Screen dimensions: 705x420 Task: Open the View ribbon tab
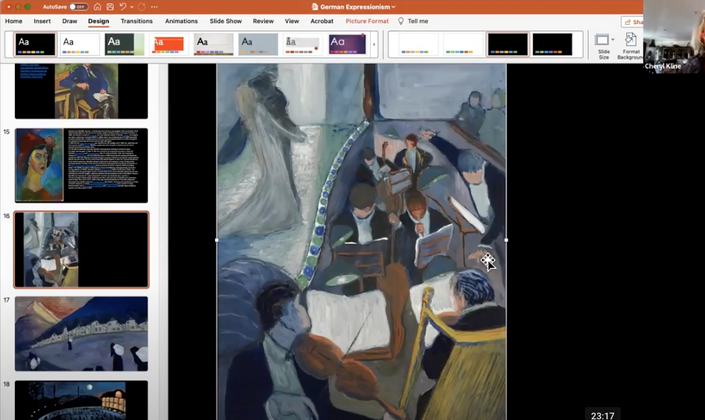click(x=292, y=21)
